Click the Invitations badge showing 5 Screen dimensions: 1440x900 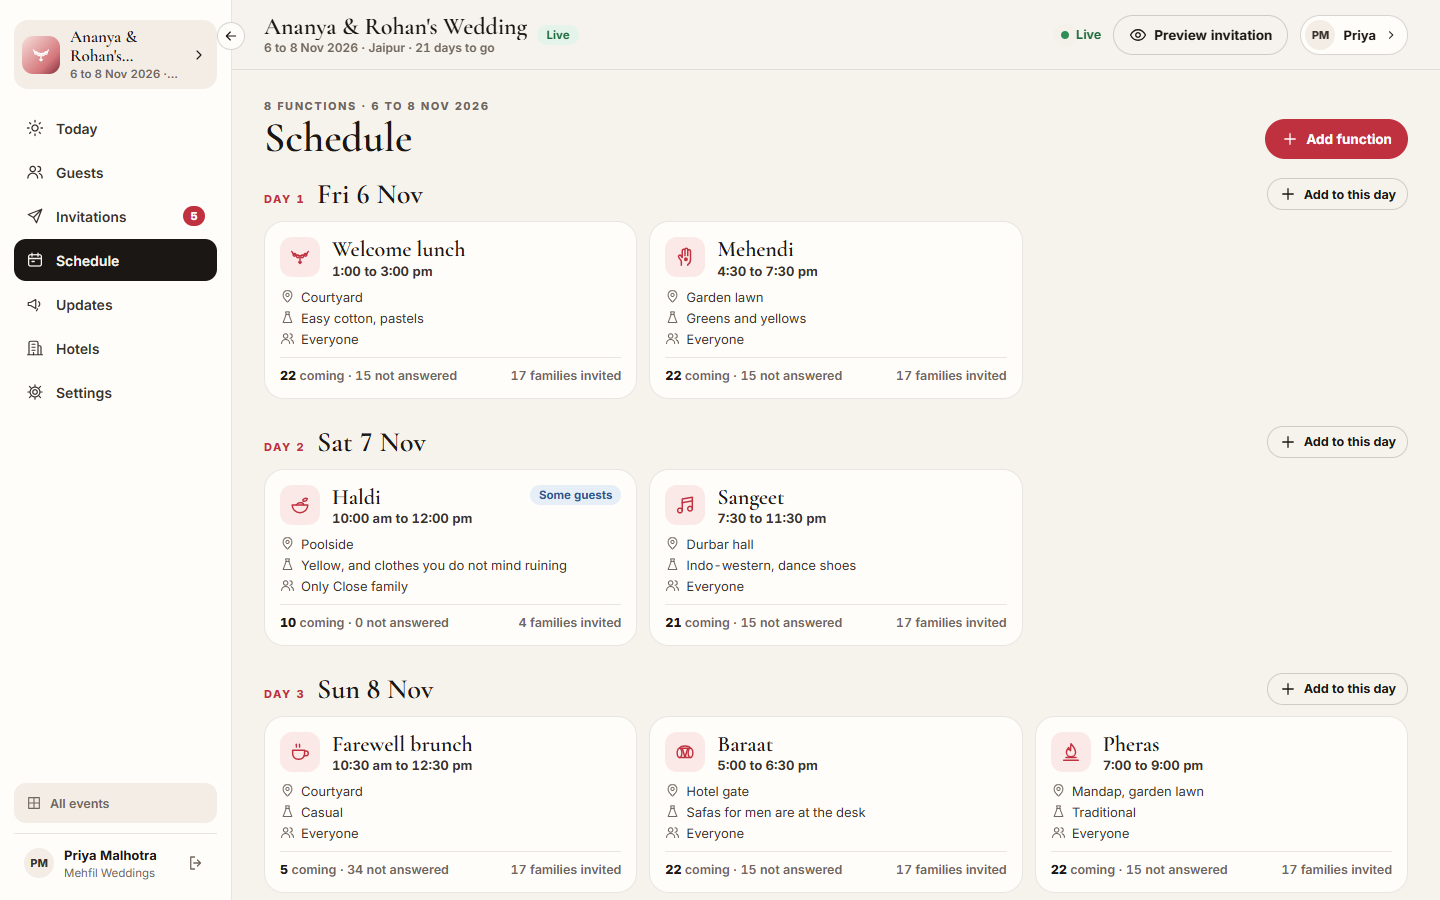point(194,216)
